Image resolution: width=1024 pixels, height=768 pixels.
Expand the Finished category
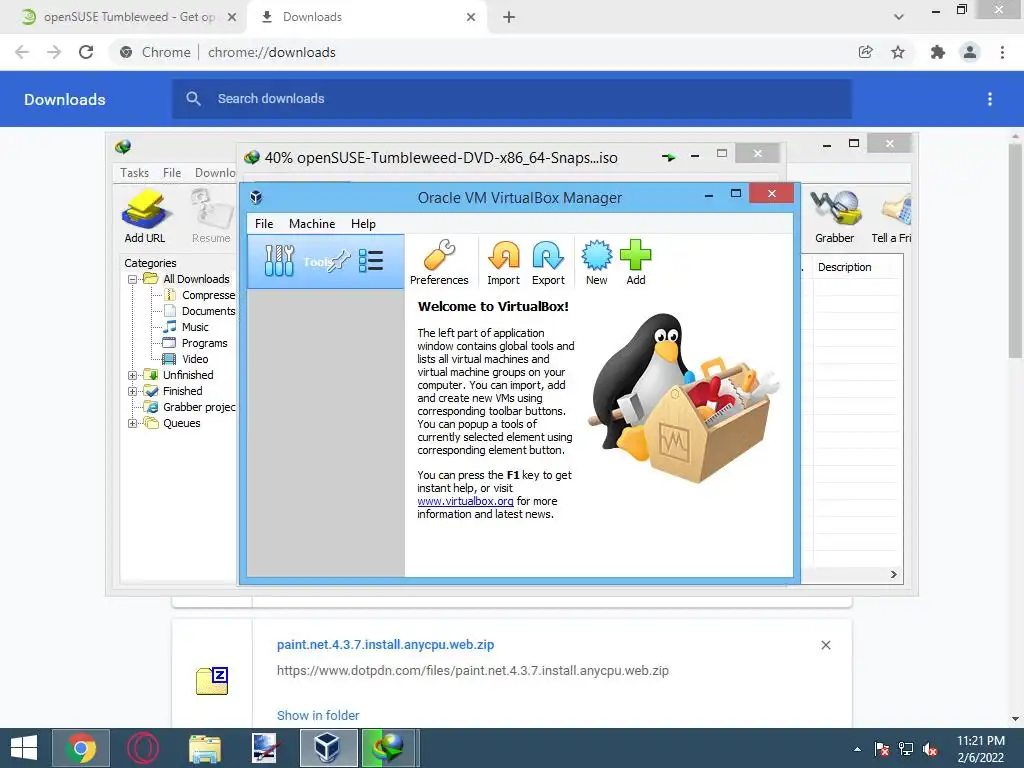133,391
